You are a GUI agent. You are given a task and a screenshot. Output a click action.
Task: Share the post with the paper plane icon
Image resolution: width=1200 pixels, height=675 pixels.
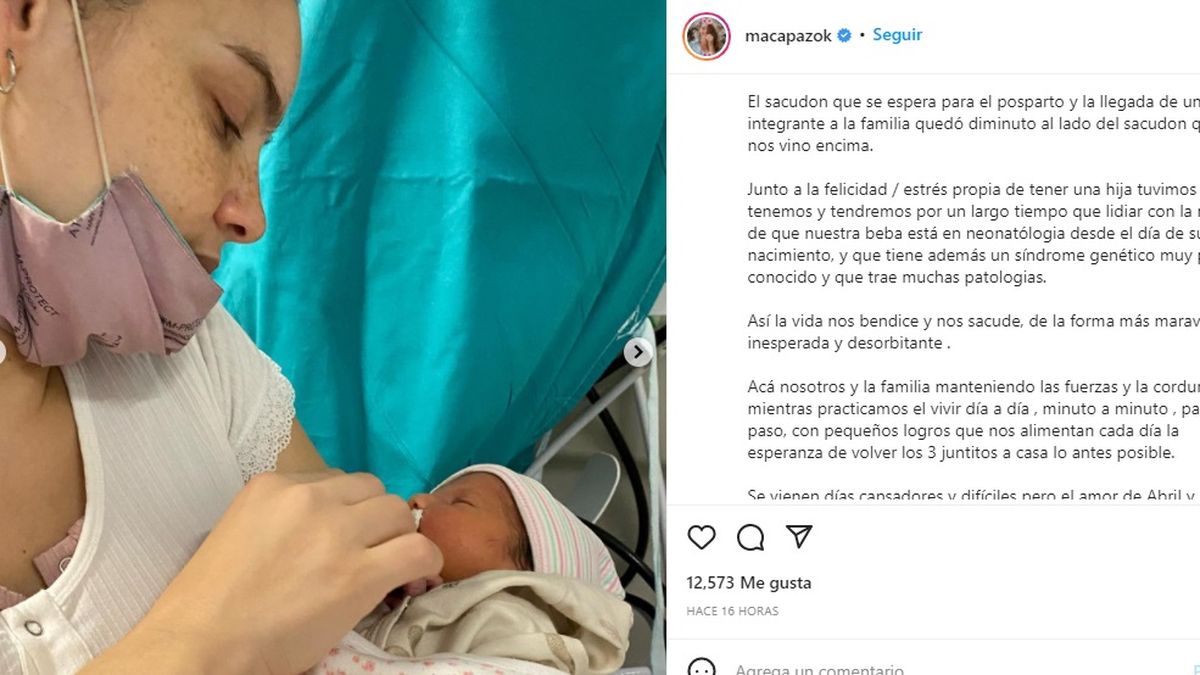pos(798,537)
